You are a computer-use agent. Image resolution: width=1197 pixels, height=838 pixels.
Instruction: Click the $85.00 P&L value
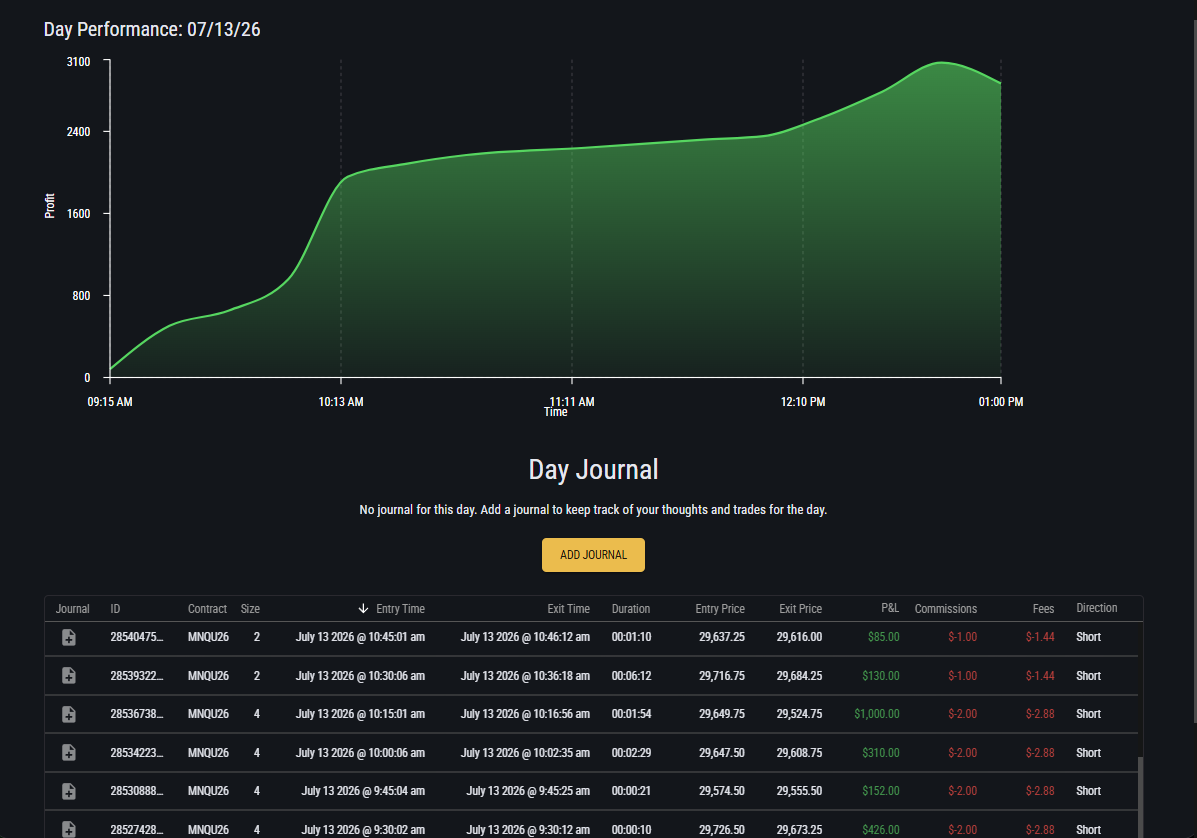pos(883,637)
